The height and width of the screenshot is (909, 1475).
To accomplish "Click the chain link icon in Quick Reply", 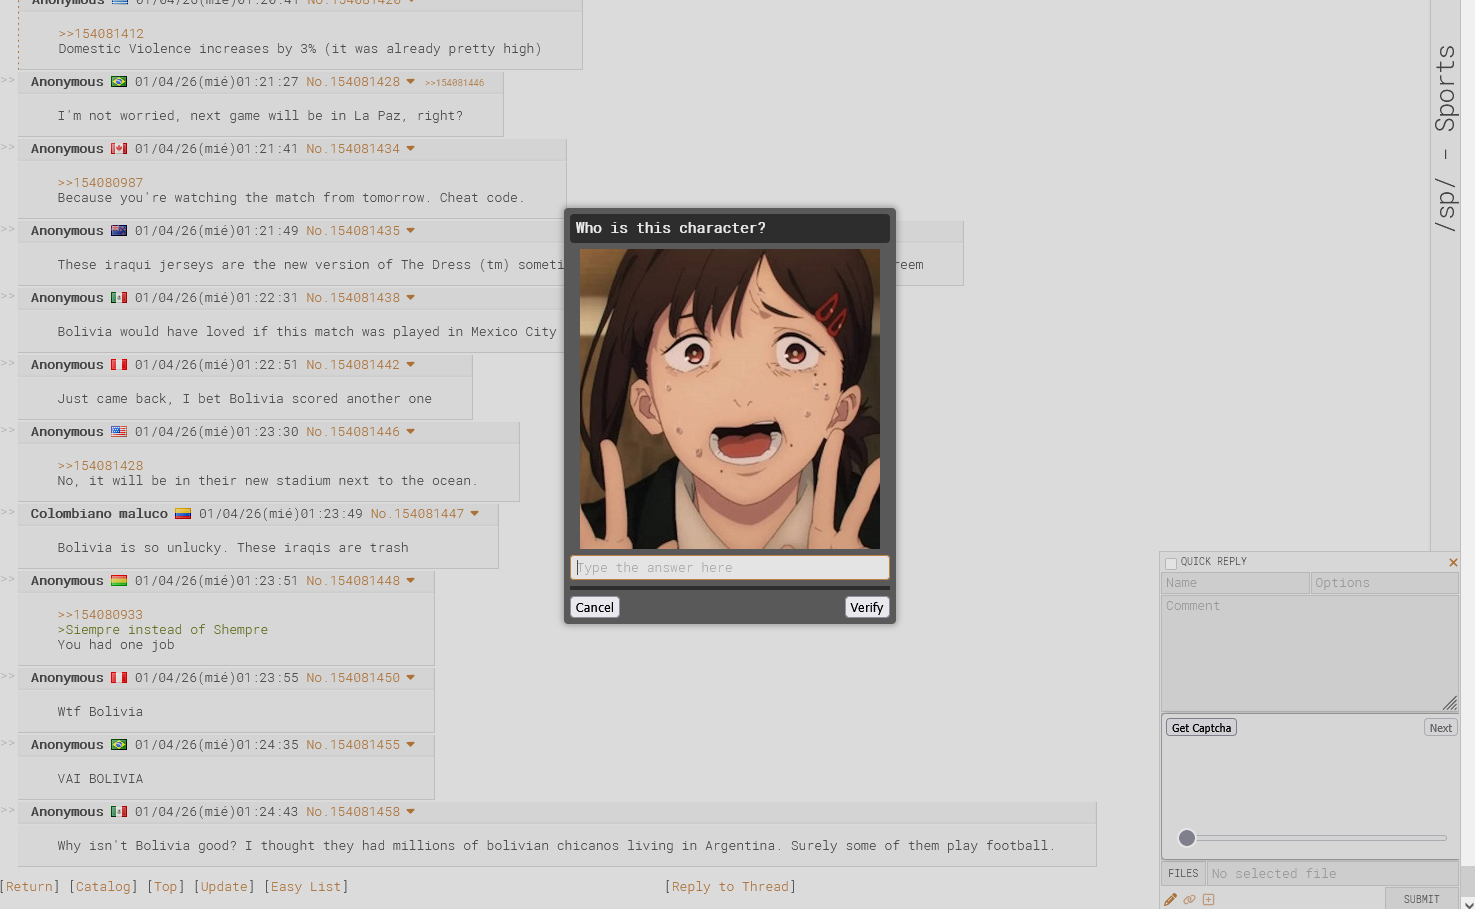I will pyautogui.click(x=1190, y=900).
